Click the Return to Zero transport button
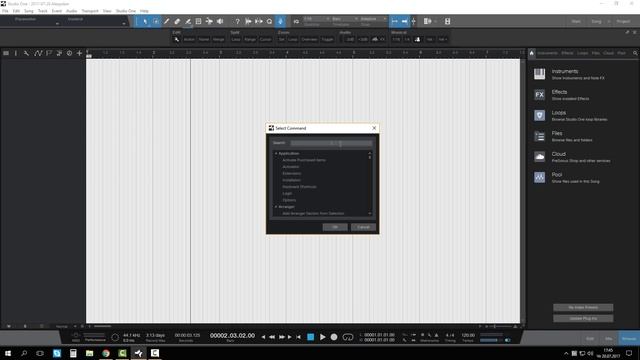Image resolution: width=640 pixels, height=360 pixels. [299, 337]
